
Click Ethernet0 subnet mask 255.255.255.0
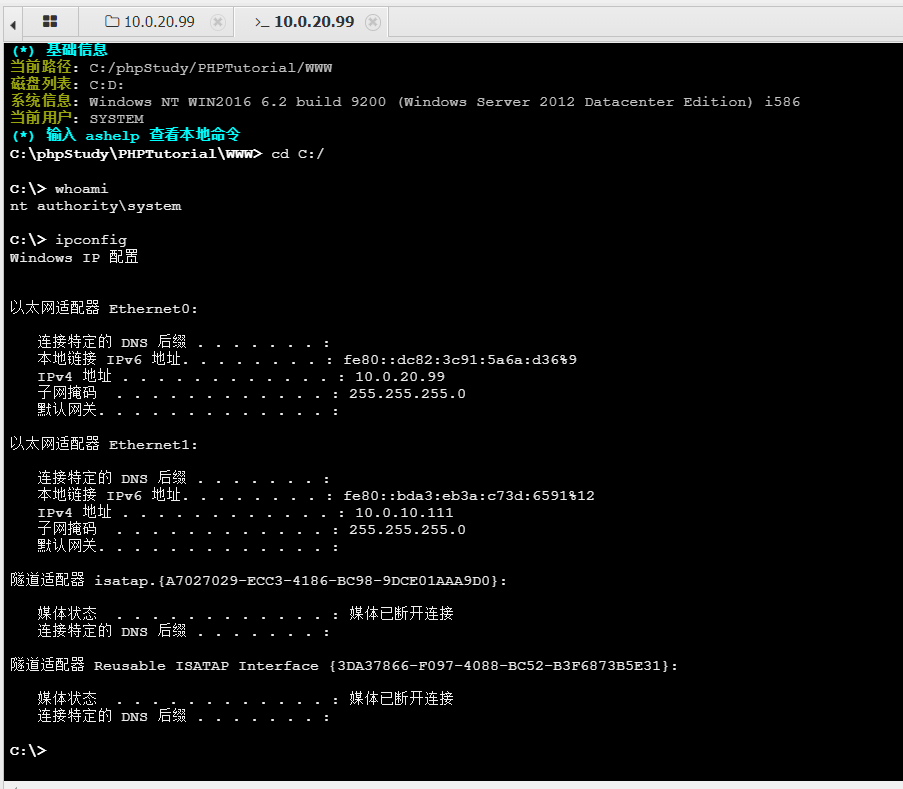pyautogui.click(x=407, y=394)
